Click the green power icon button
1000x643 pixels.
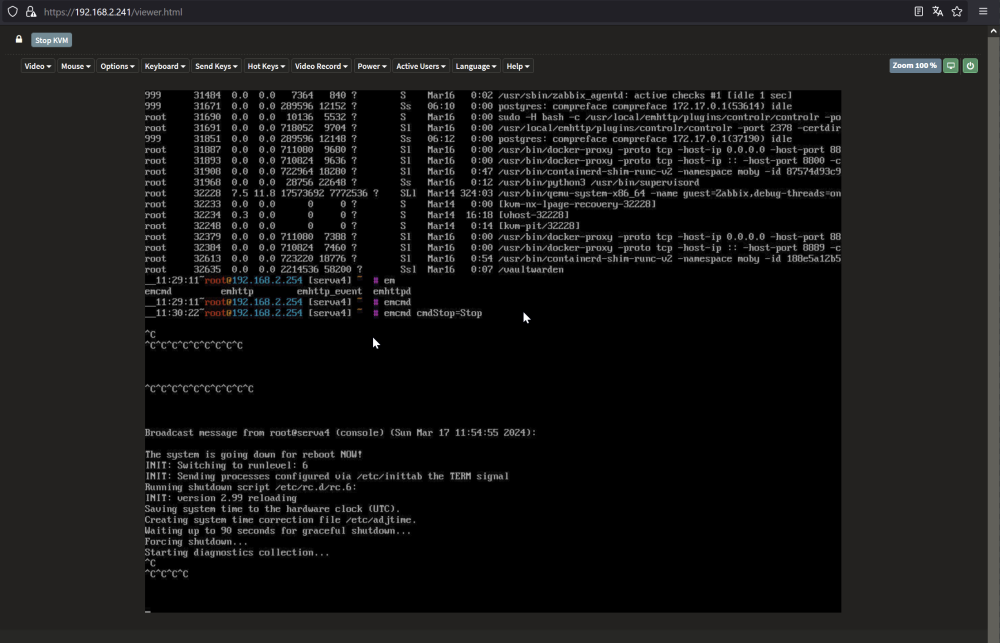tap(970, 66)
